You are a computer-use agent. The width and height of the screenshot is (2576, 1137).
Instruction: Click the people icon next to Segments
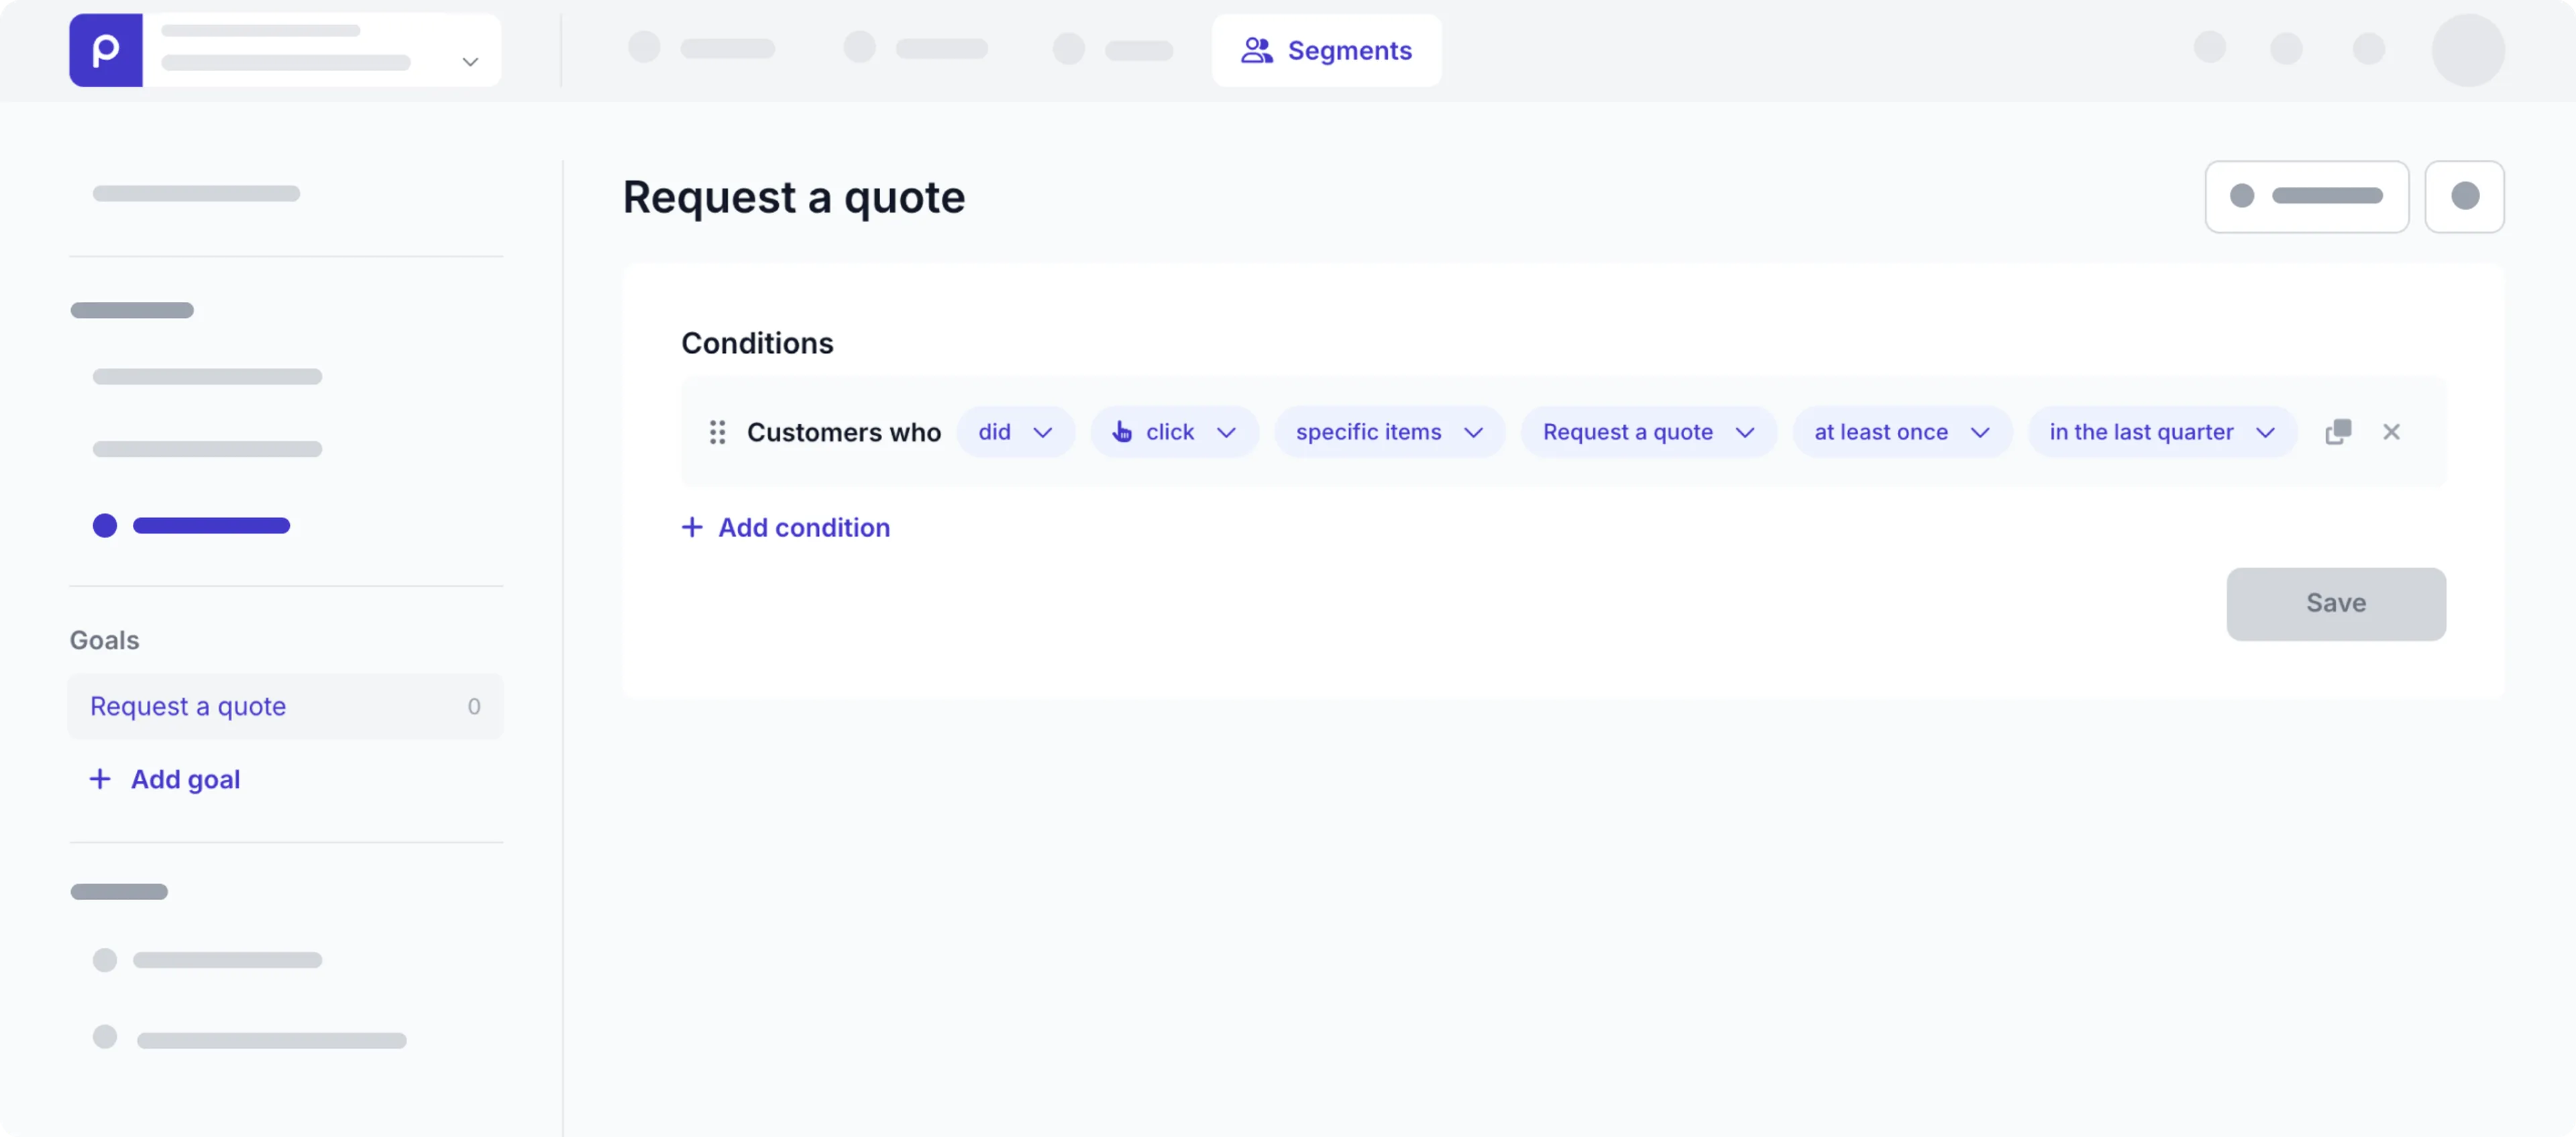pos(1256,50)
